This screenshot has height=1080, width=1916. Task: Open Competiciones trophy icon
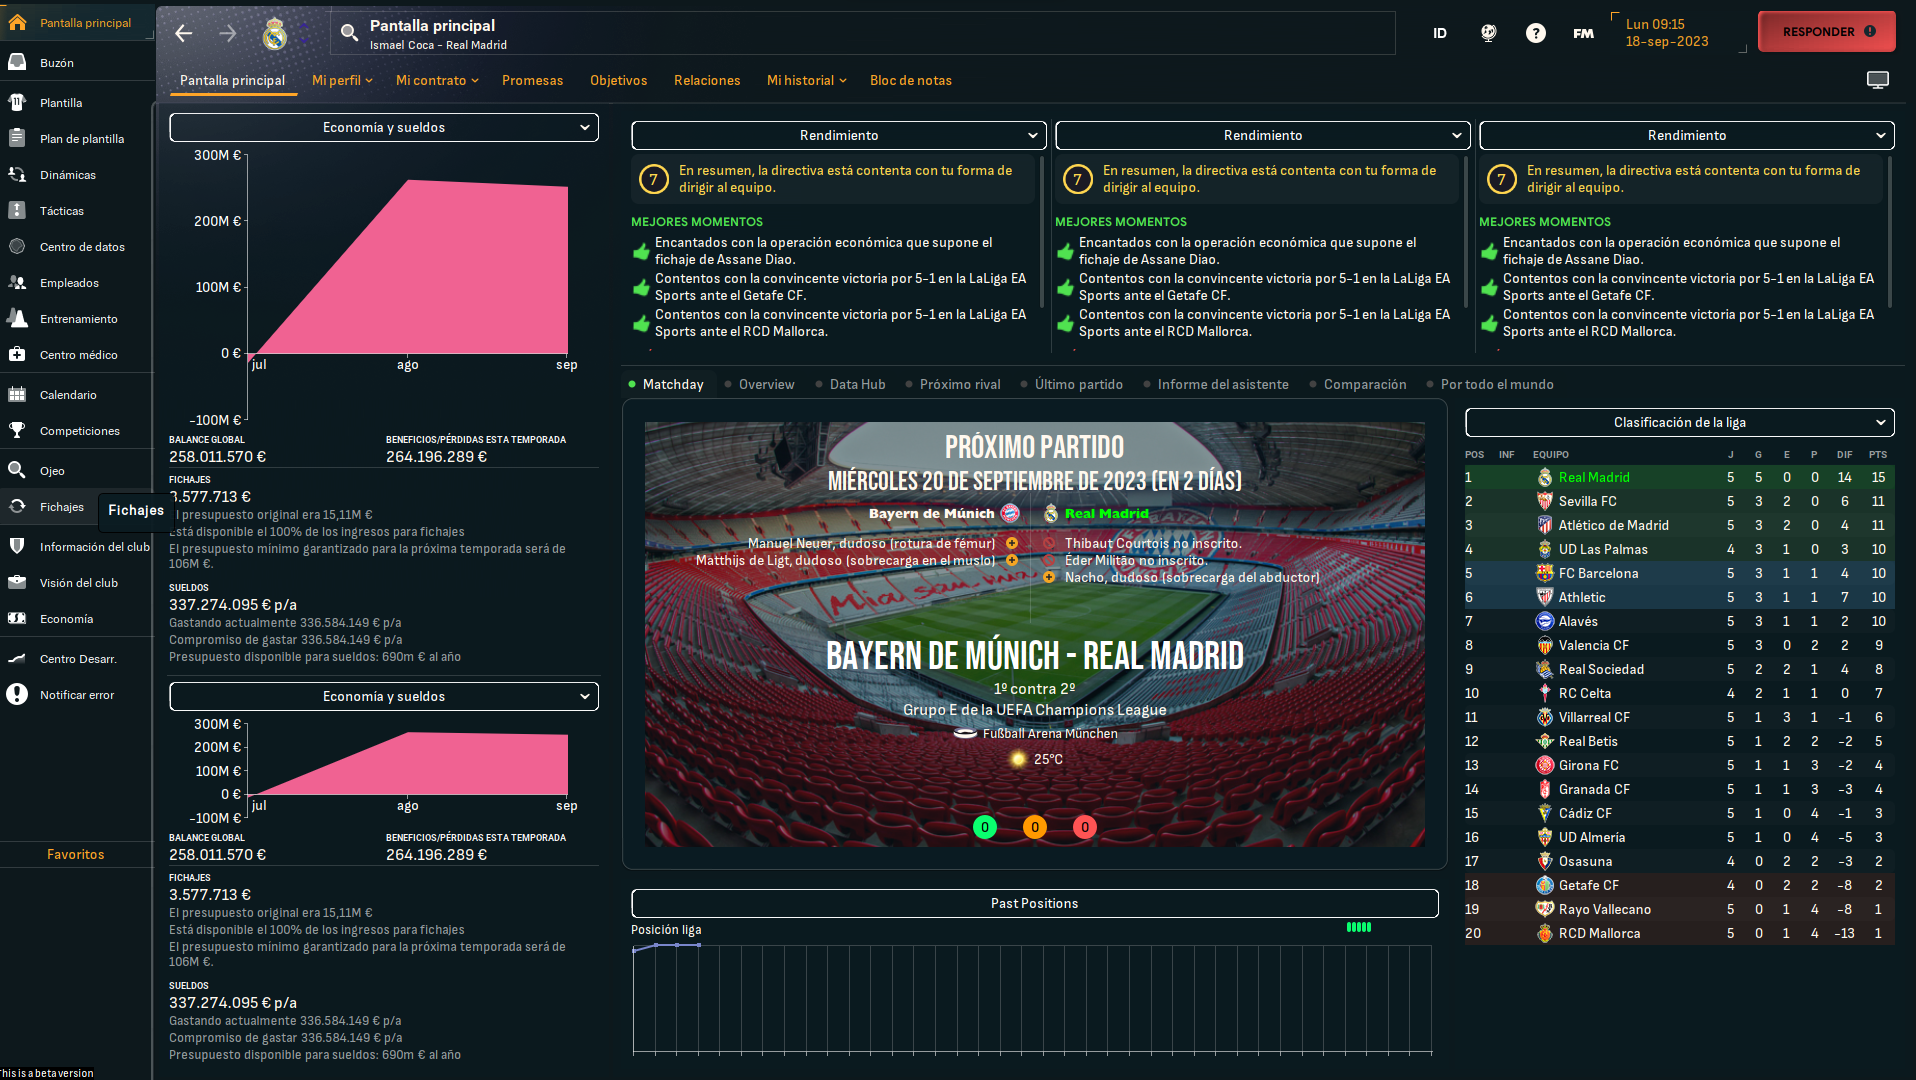(x=17, y=430)
